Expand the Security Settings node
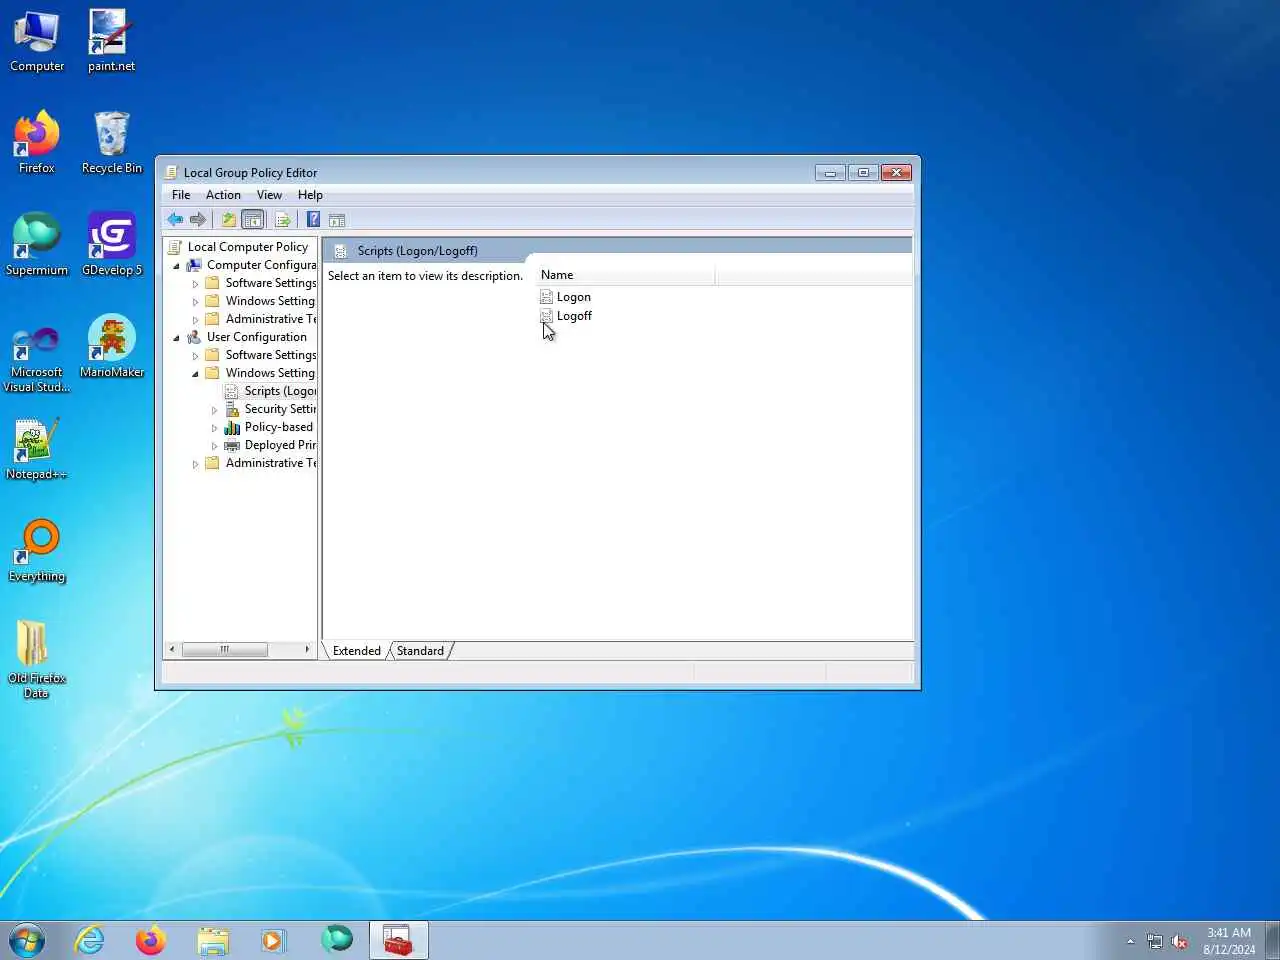The height and width of the screenshot is (960, 1280). tap(215, 410)
